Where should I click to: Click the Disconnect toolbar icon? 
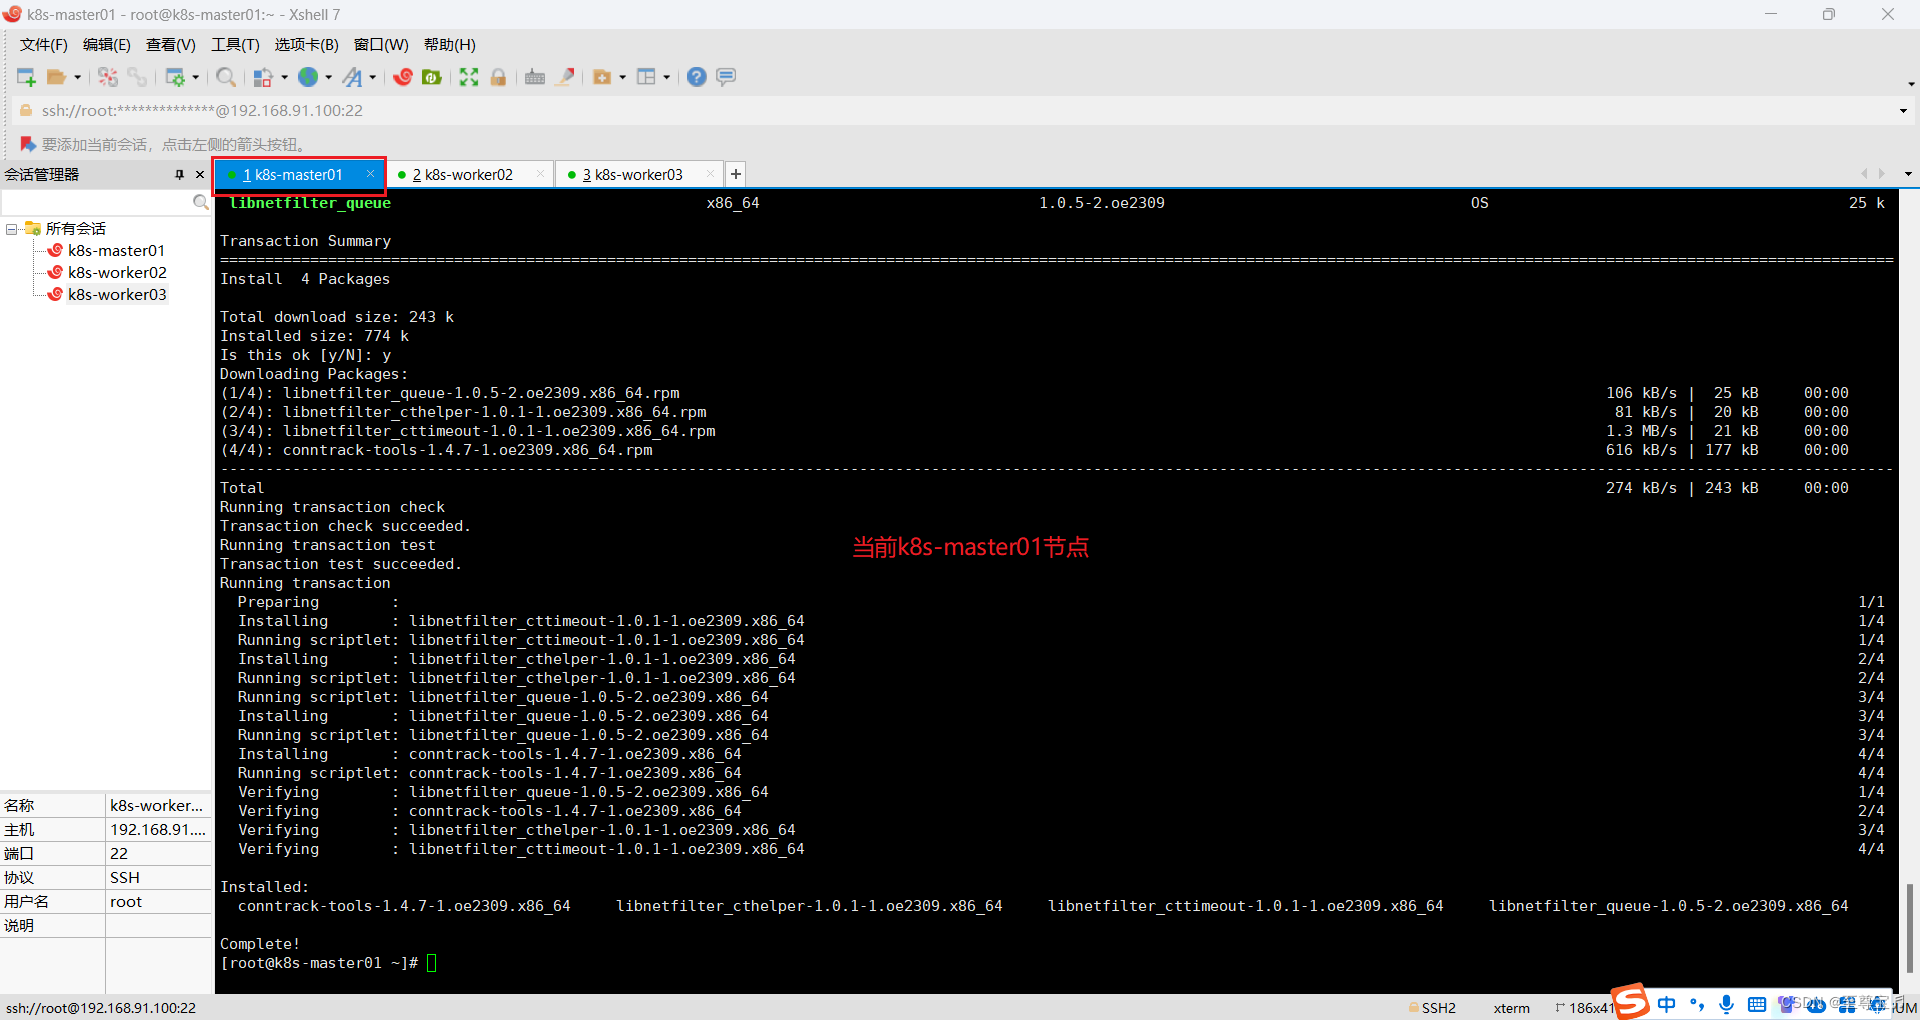click(x=108, y=77)
